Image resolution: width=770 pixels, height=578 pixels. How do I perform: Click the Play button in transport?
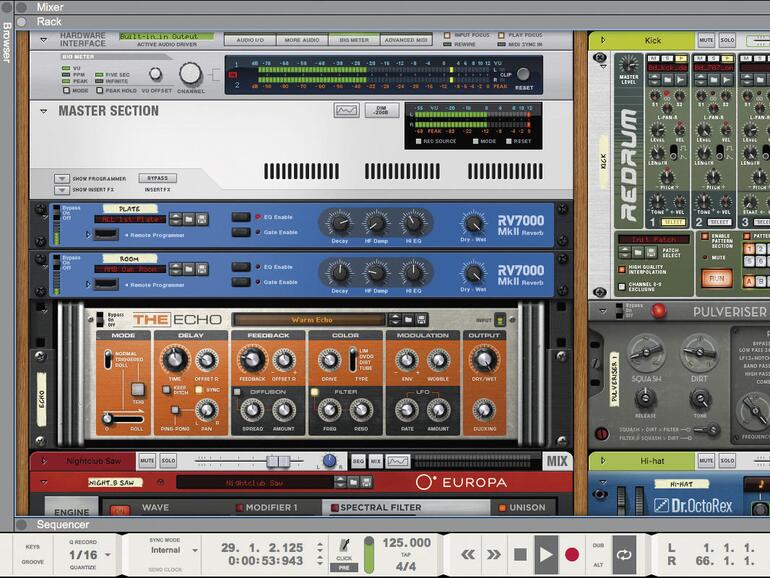546,555
